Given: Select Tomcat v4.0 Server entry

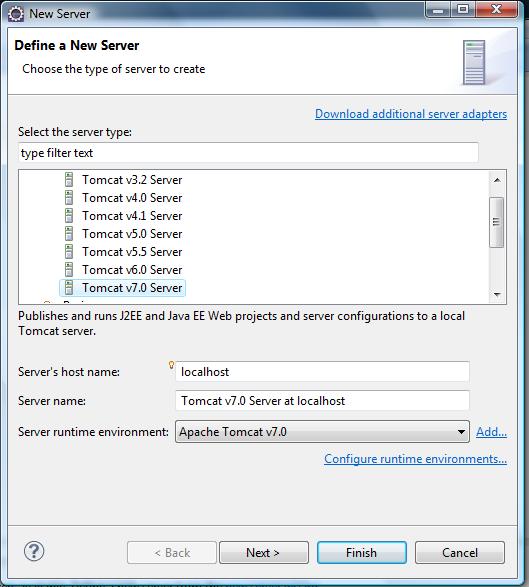Looking at the screenshot, I should click(132, 198).
